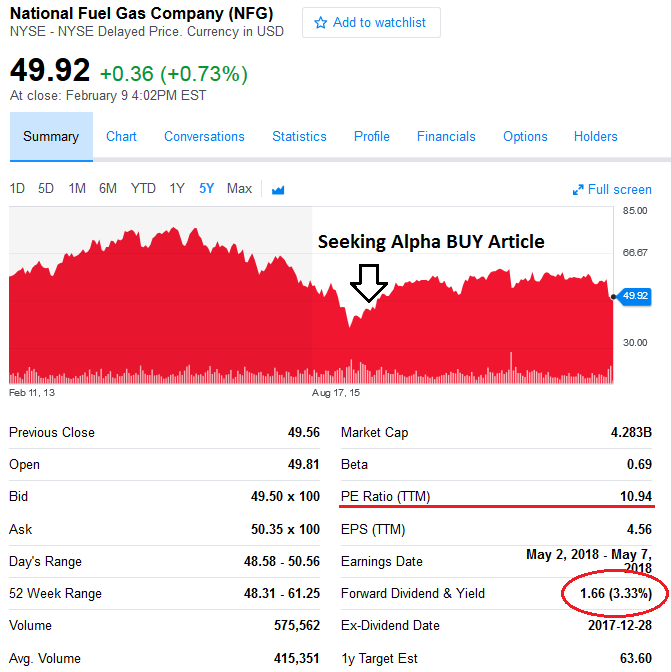View the Financials tab

446,137
